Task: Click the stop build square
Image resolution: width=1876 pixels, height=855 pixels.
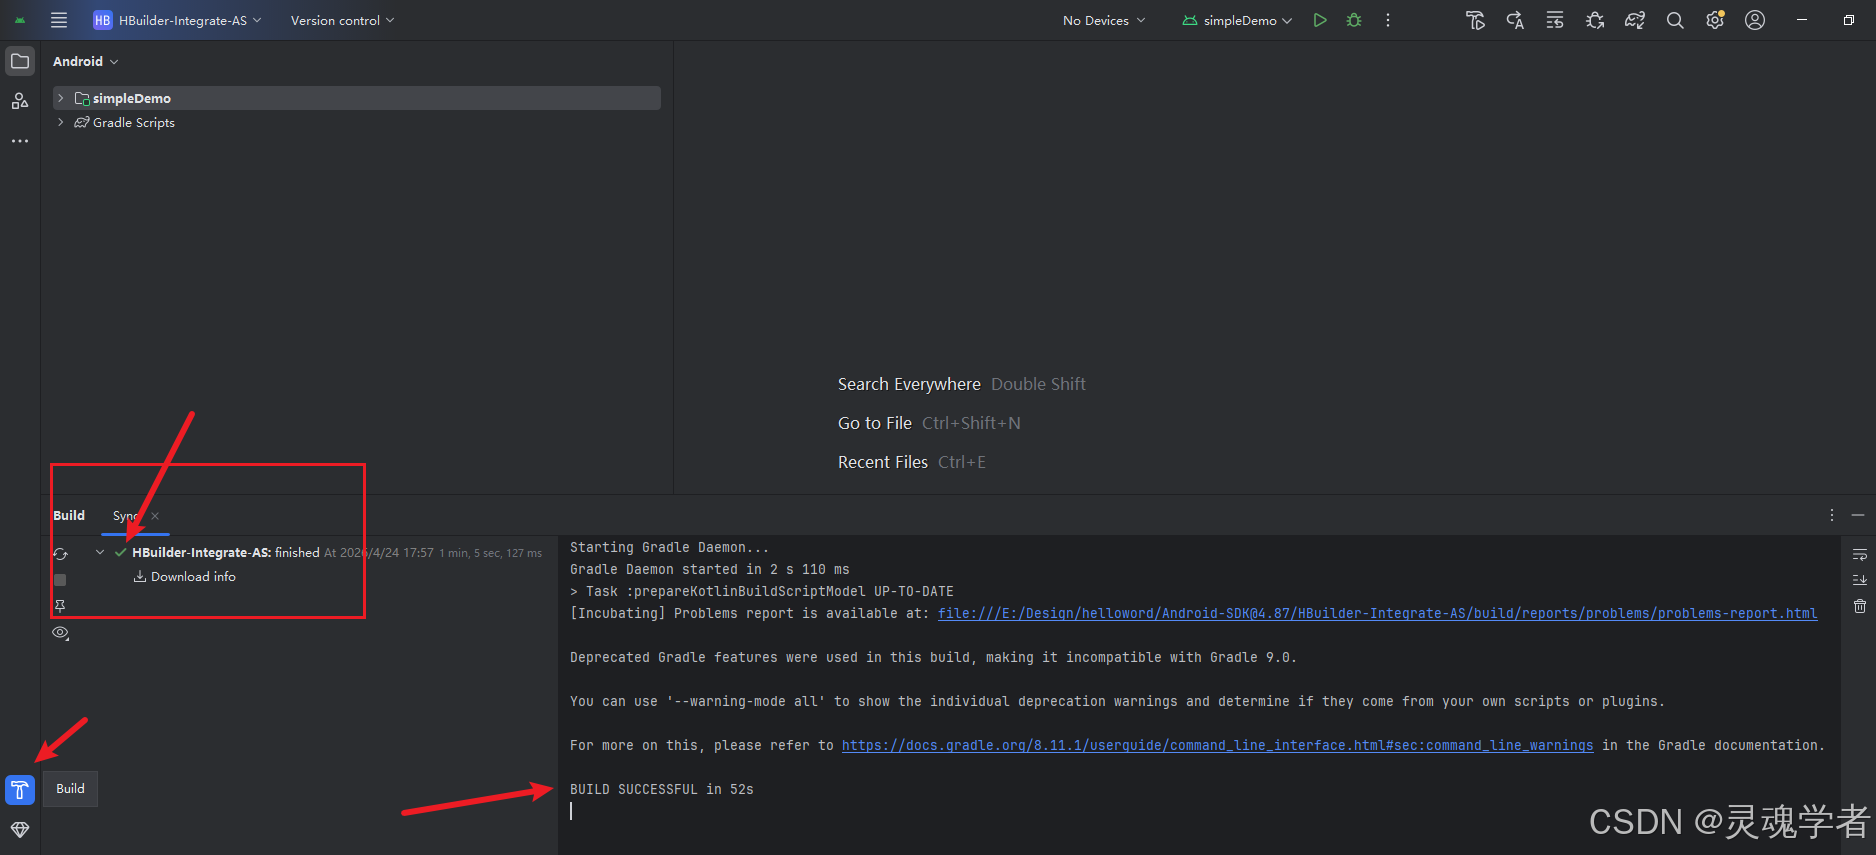Action: (60, 580)
